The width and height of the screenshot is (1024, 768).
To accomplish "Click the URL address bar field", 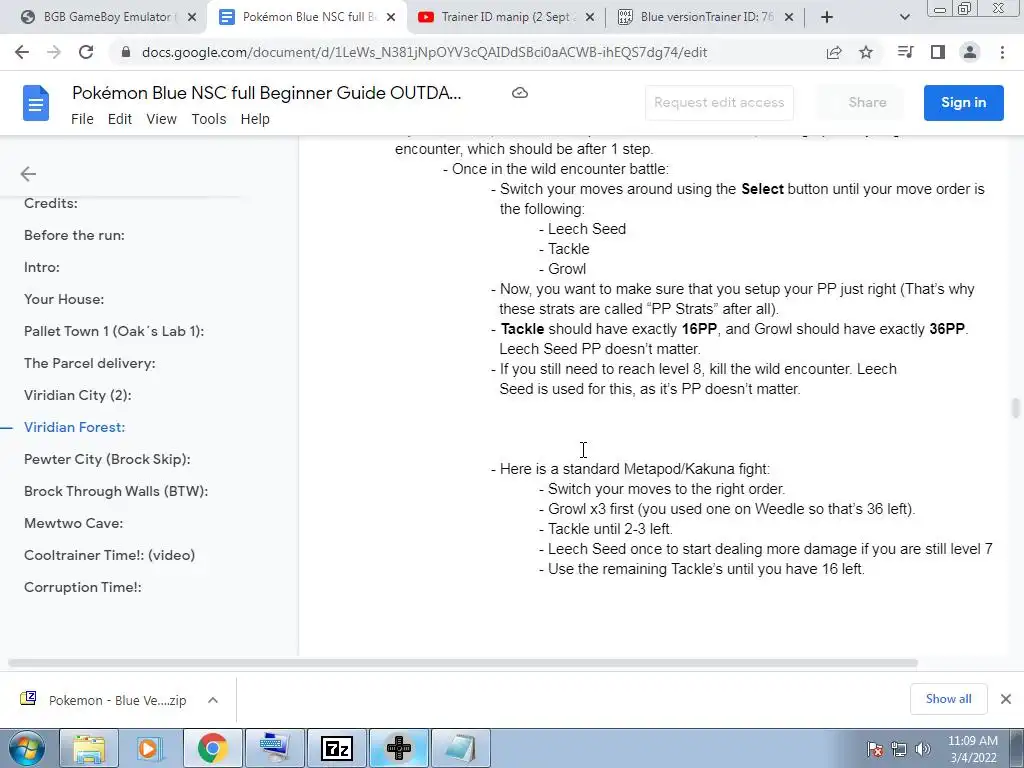I will 424,52.
